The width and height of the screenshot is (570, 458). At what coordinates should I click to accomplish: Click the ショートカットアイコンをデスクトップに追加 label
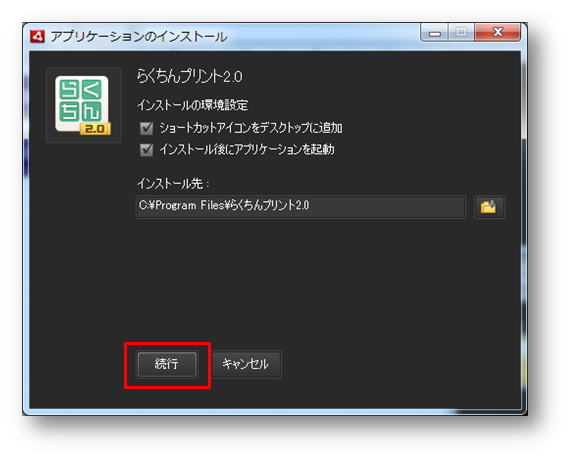[251, 128]
